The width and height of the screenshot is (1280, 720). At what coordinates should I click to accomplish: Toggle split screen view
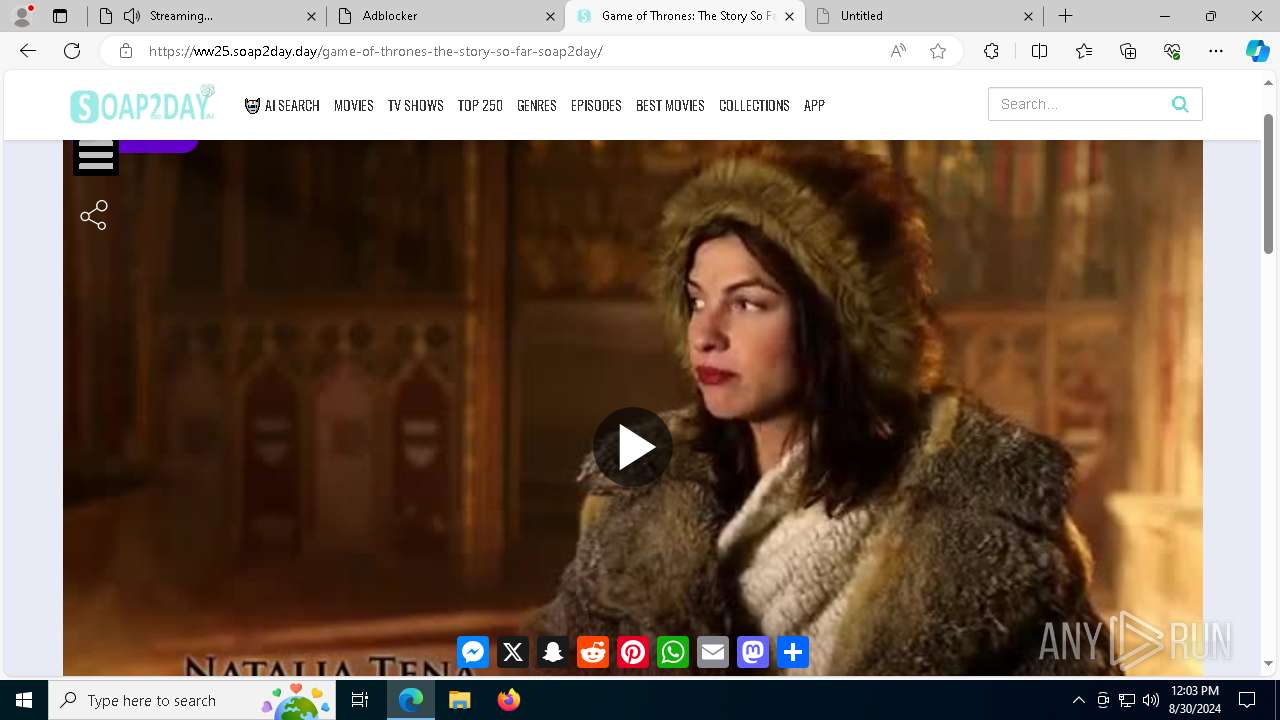pyautogui.click(x=1039, y=51)
